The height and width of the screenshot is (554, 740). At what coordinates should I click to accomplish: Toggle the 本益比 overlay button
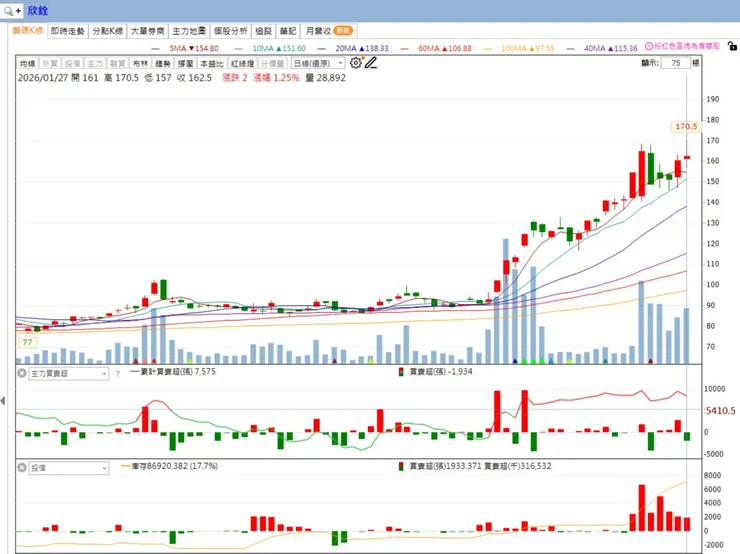212,63
